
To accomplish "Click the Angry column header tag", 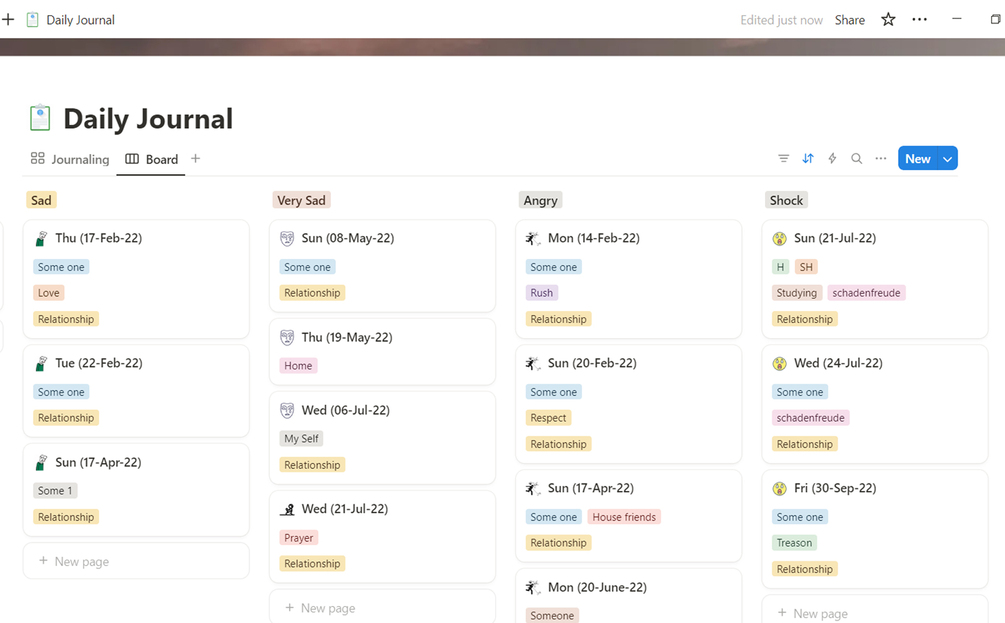I will point(540,200).
